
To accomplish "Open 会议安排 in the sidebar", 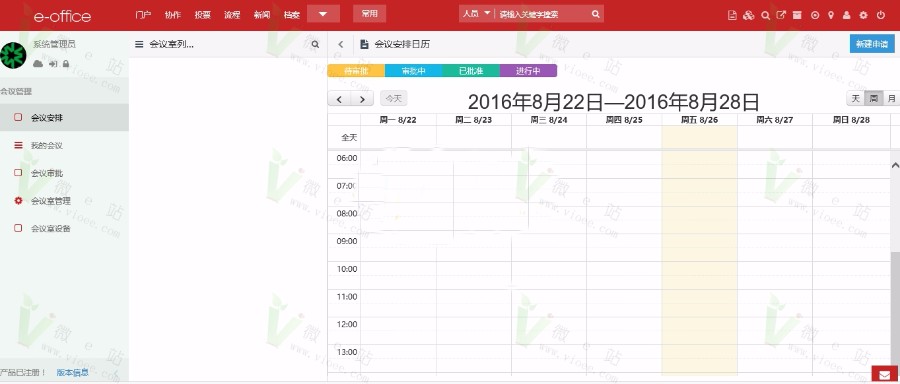I will pyautogui.click(x=64, y=118).
